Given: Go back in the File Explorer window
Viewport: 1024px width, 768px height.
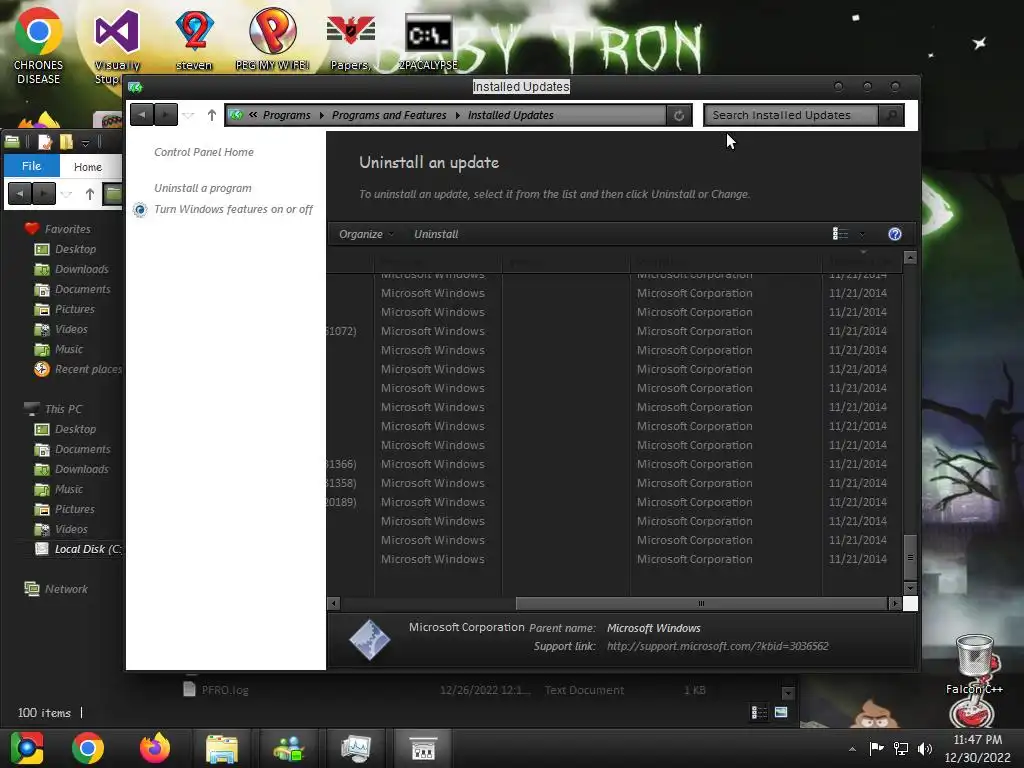Looking at the screenshot, I should 20,193.
